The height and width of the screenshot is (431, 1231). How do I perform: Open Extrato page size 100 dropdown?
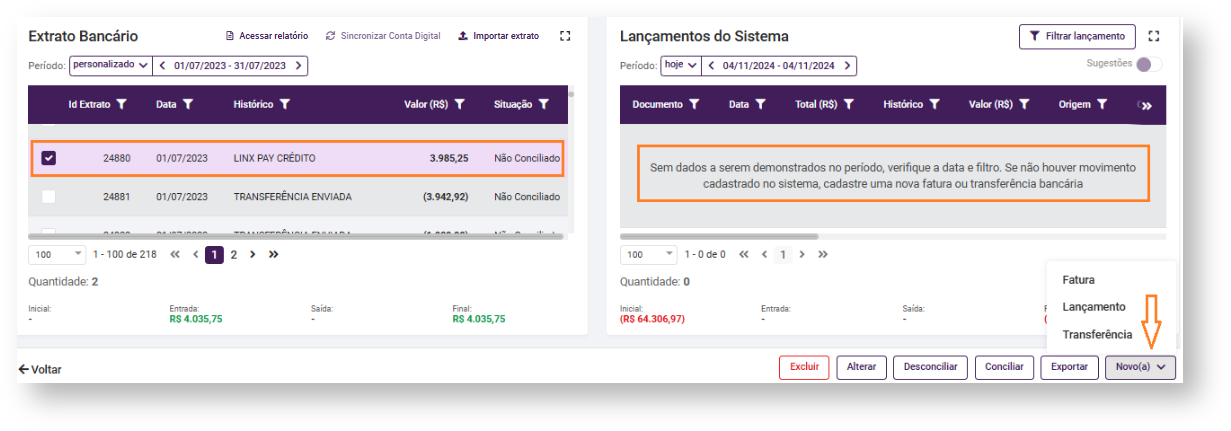58,254
